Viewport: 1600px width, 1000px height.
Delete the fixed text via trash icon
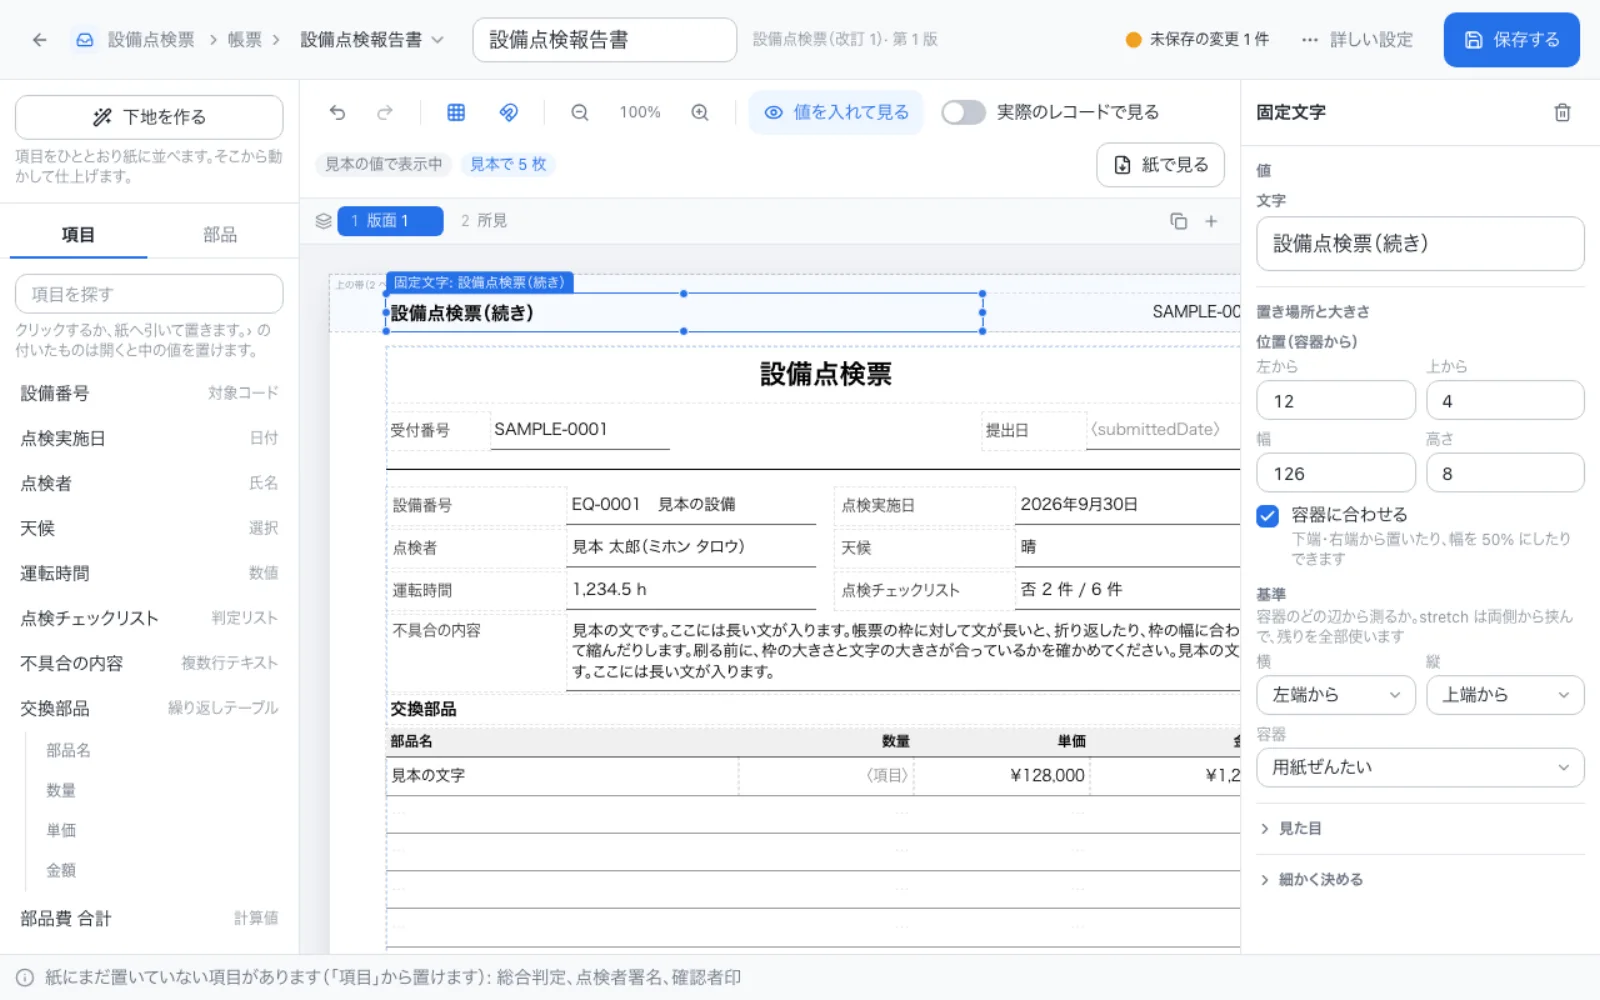tap(1562, 112)
